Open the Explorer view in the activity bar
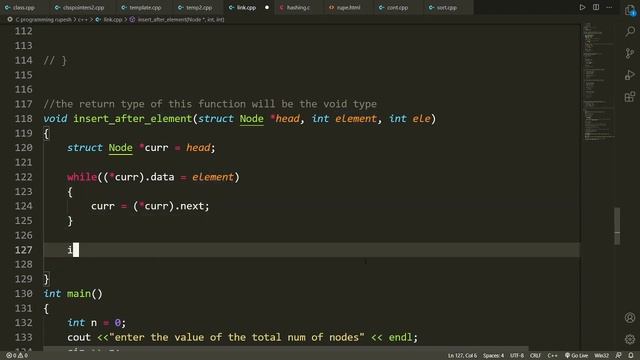 click(630, 10)
